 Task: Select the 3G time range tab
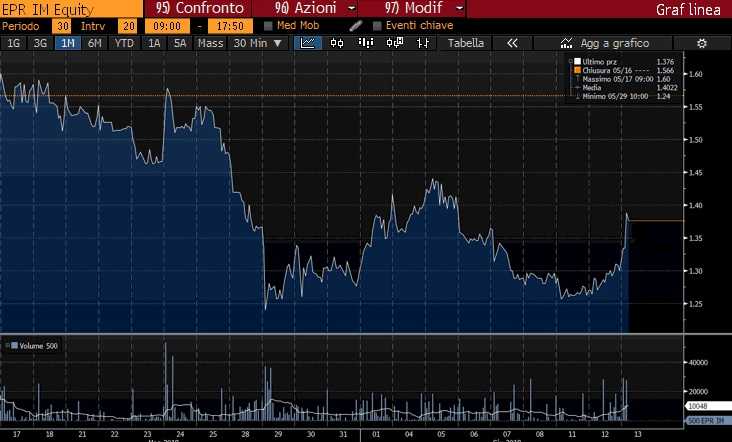pos(41,43)
